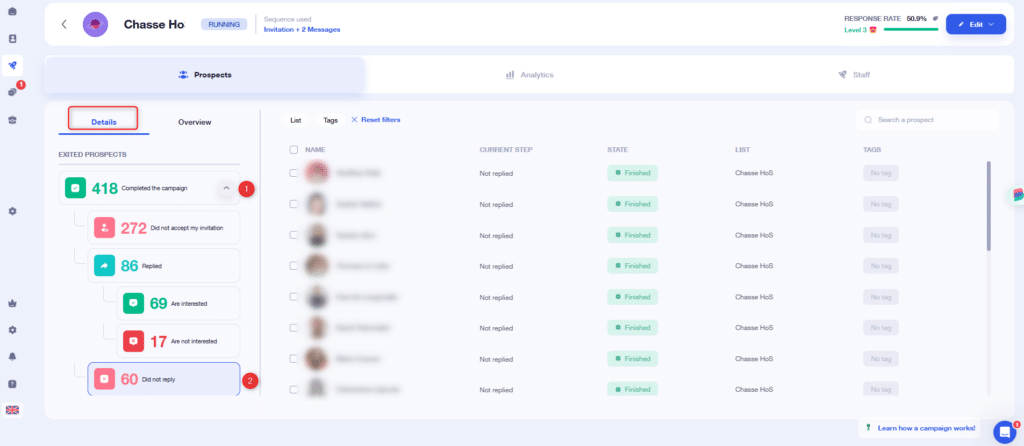Click the X icon beside Reset filters
Screen dimensions: 1024x446
pos(355,120)
